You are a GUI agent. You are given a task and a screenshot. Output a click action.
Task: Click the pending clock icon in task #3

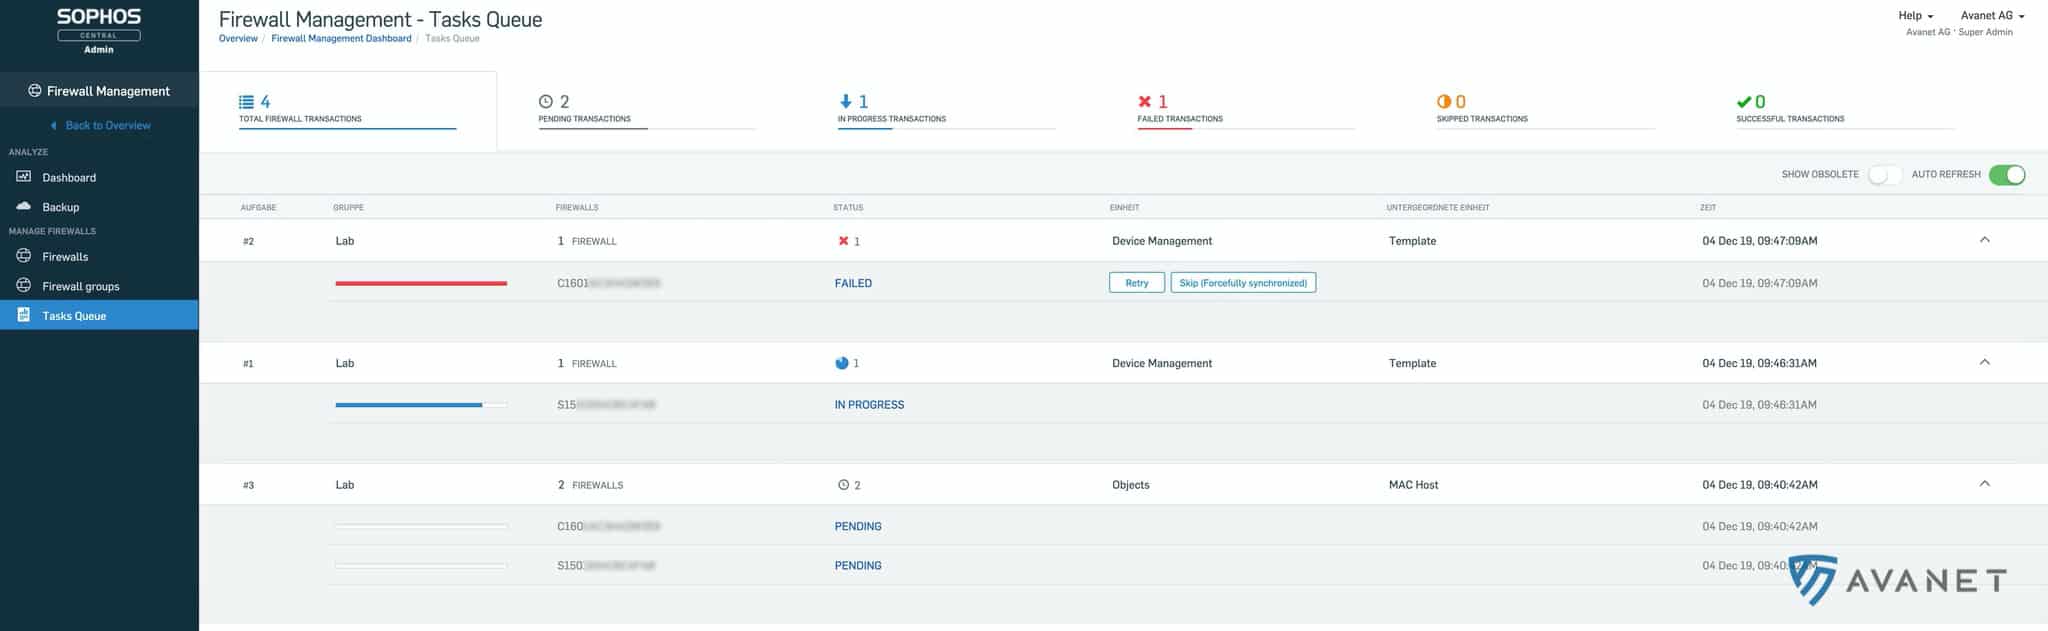point(843,485)
